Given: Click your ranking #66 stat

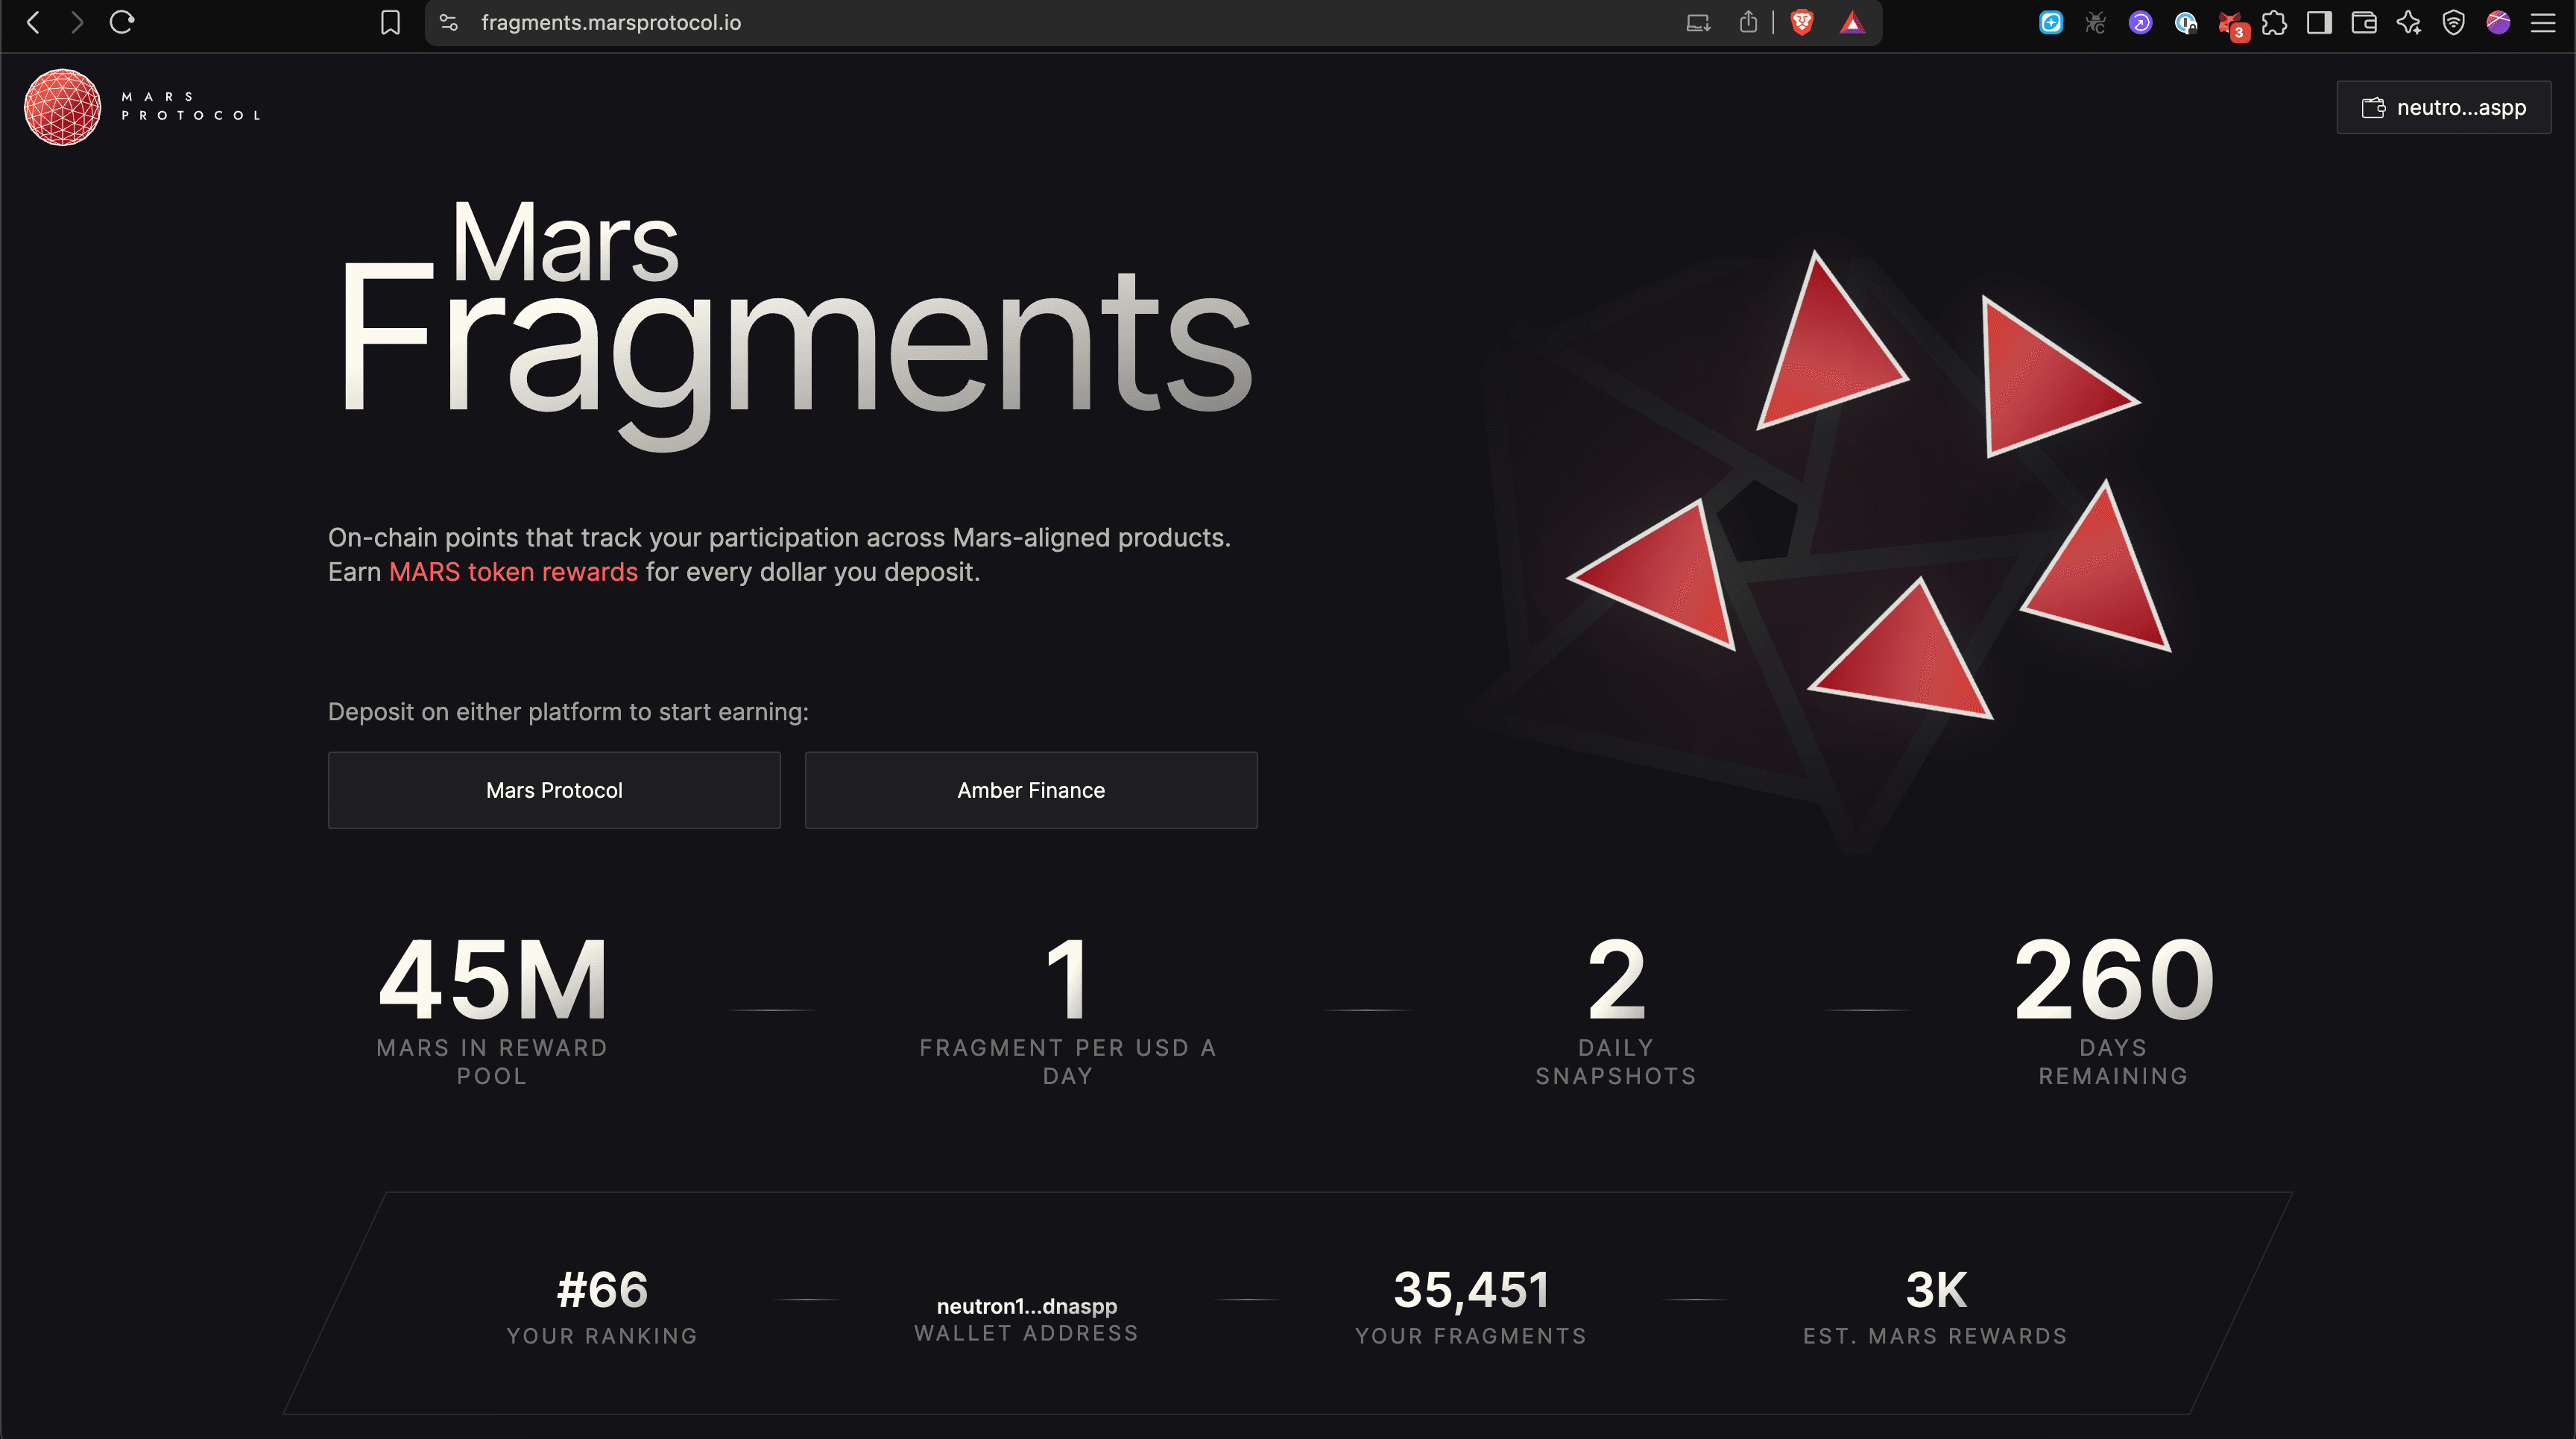Looking at the screenshot, I should (x=601, y=1291).
